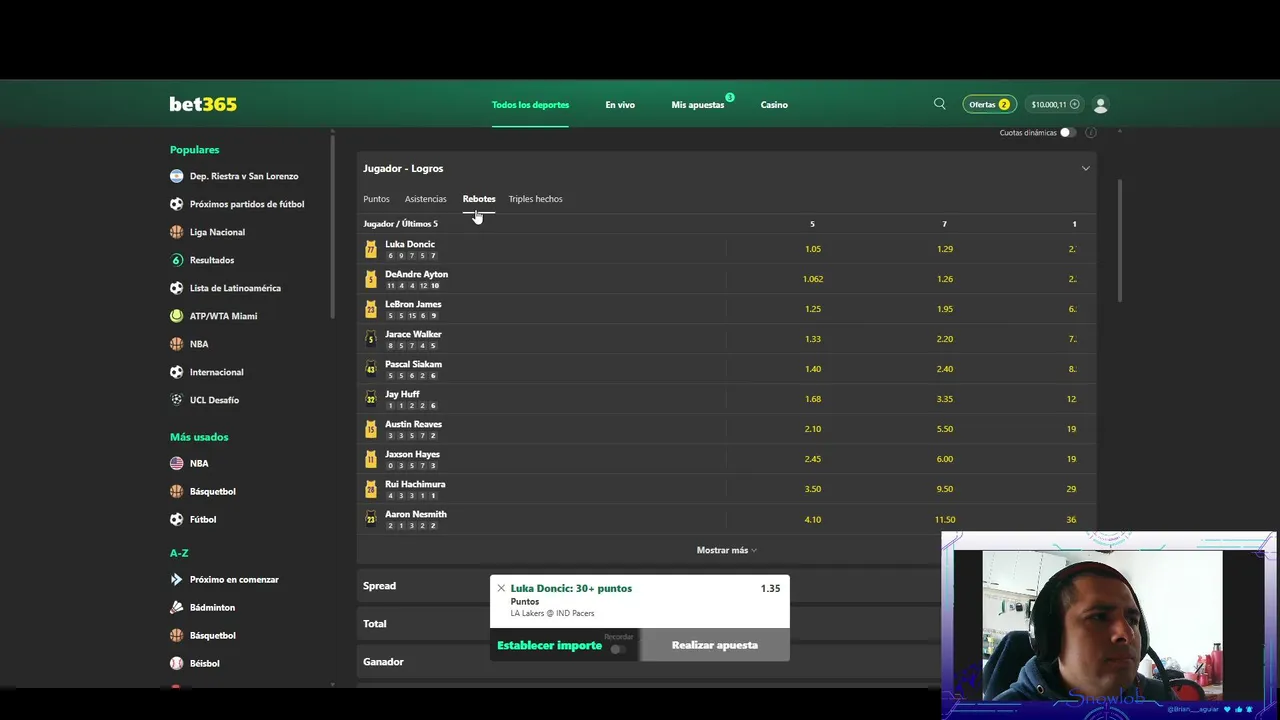1280x720 pixels.
Task: Select the Rebotes tab
Action: click(x=479, y=199)
